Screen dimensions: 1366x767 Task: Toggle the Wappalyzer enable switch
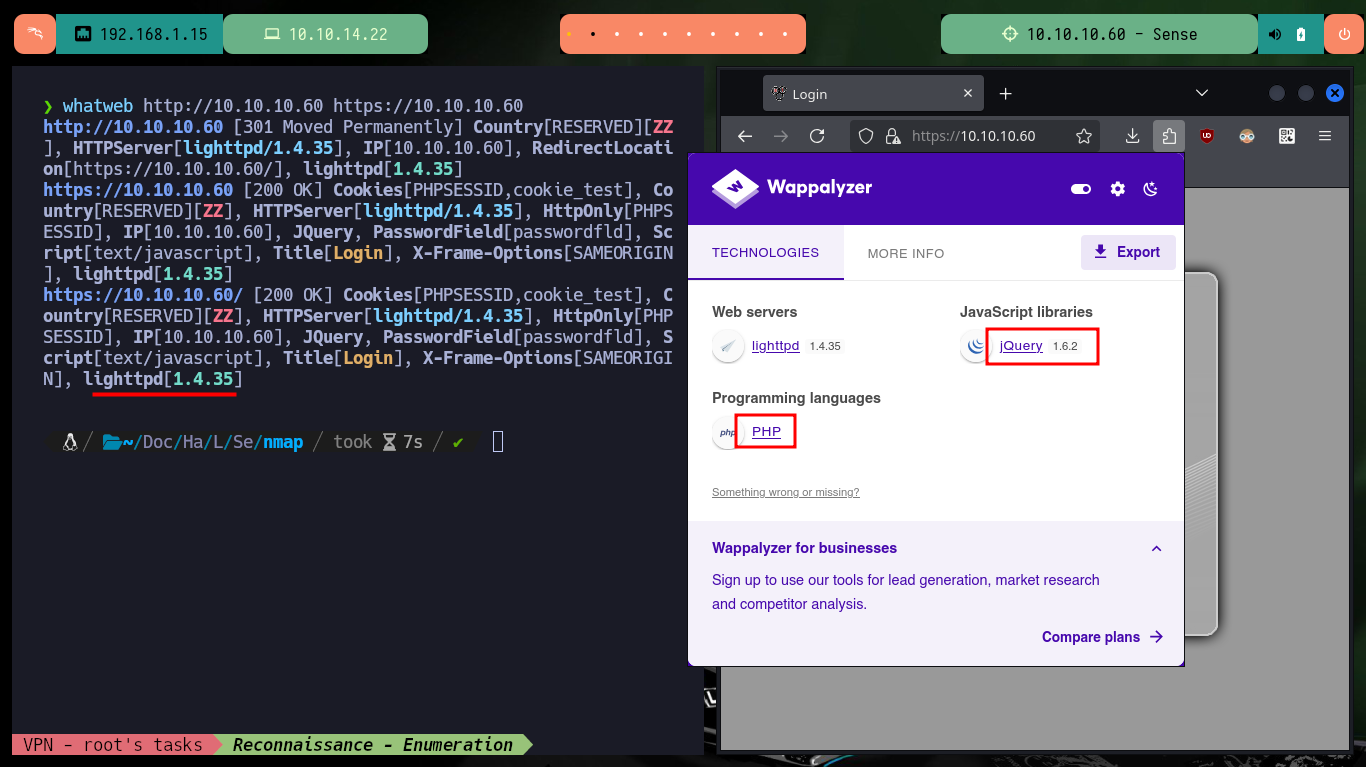click(1081, 189)
